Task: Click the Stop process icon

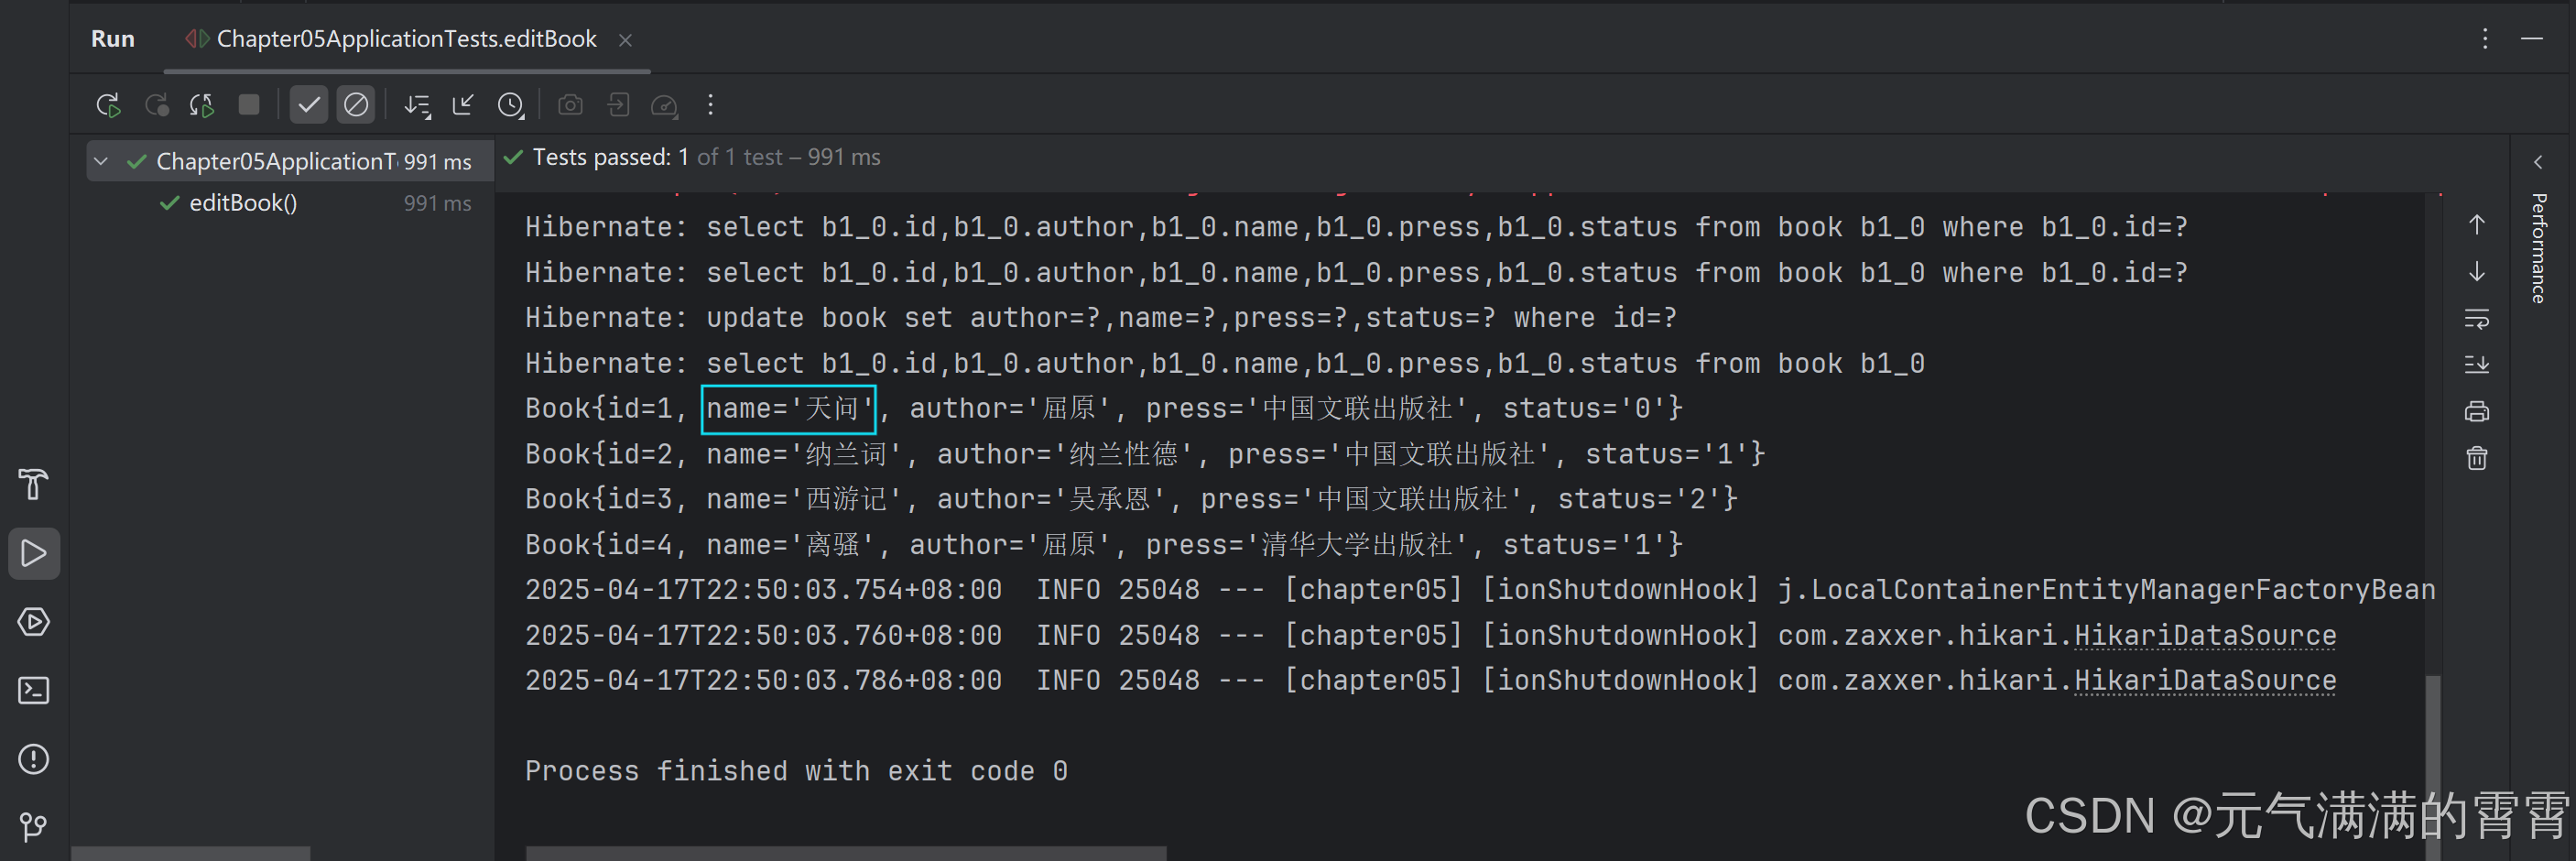Action: [x=249, y=104]
